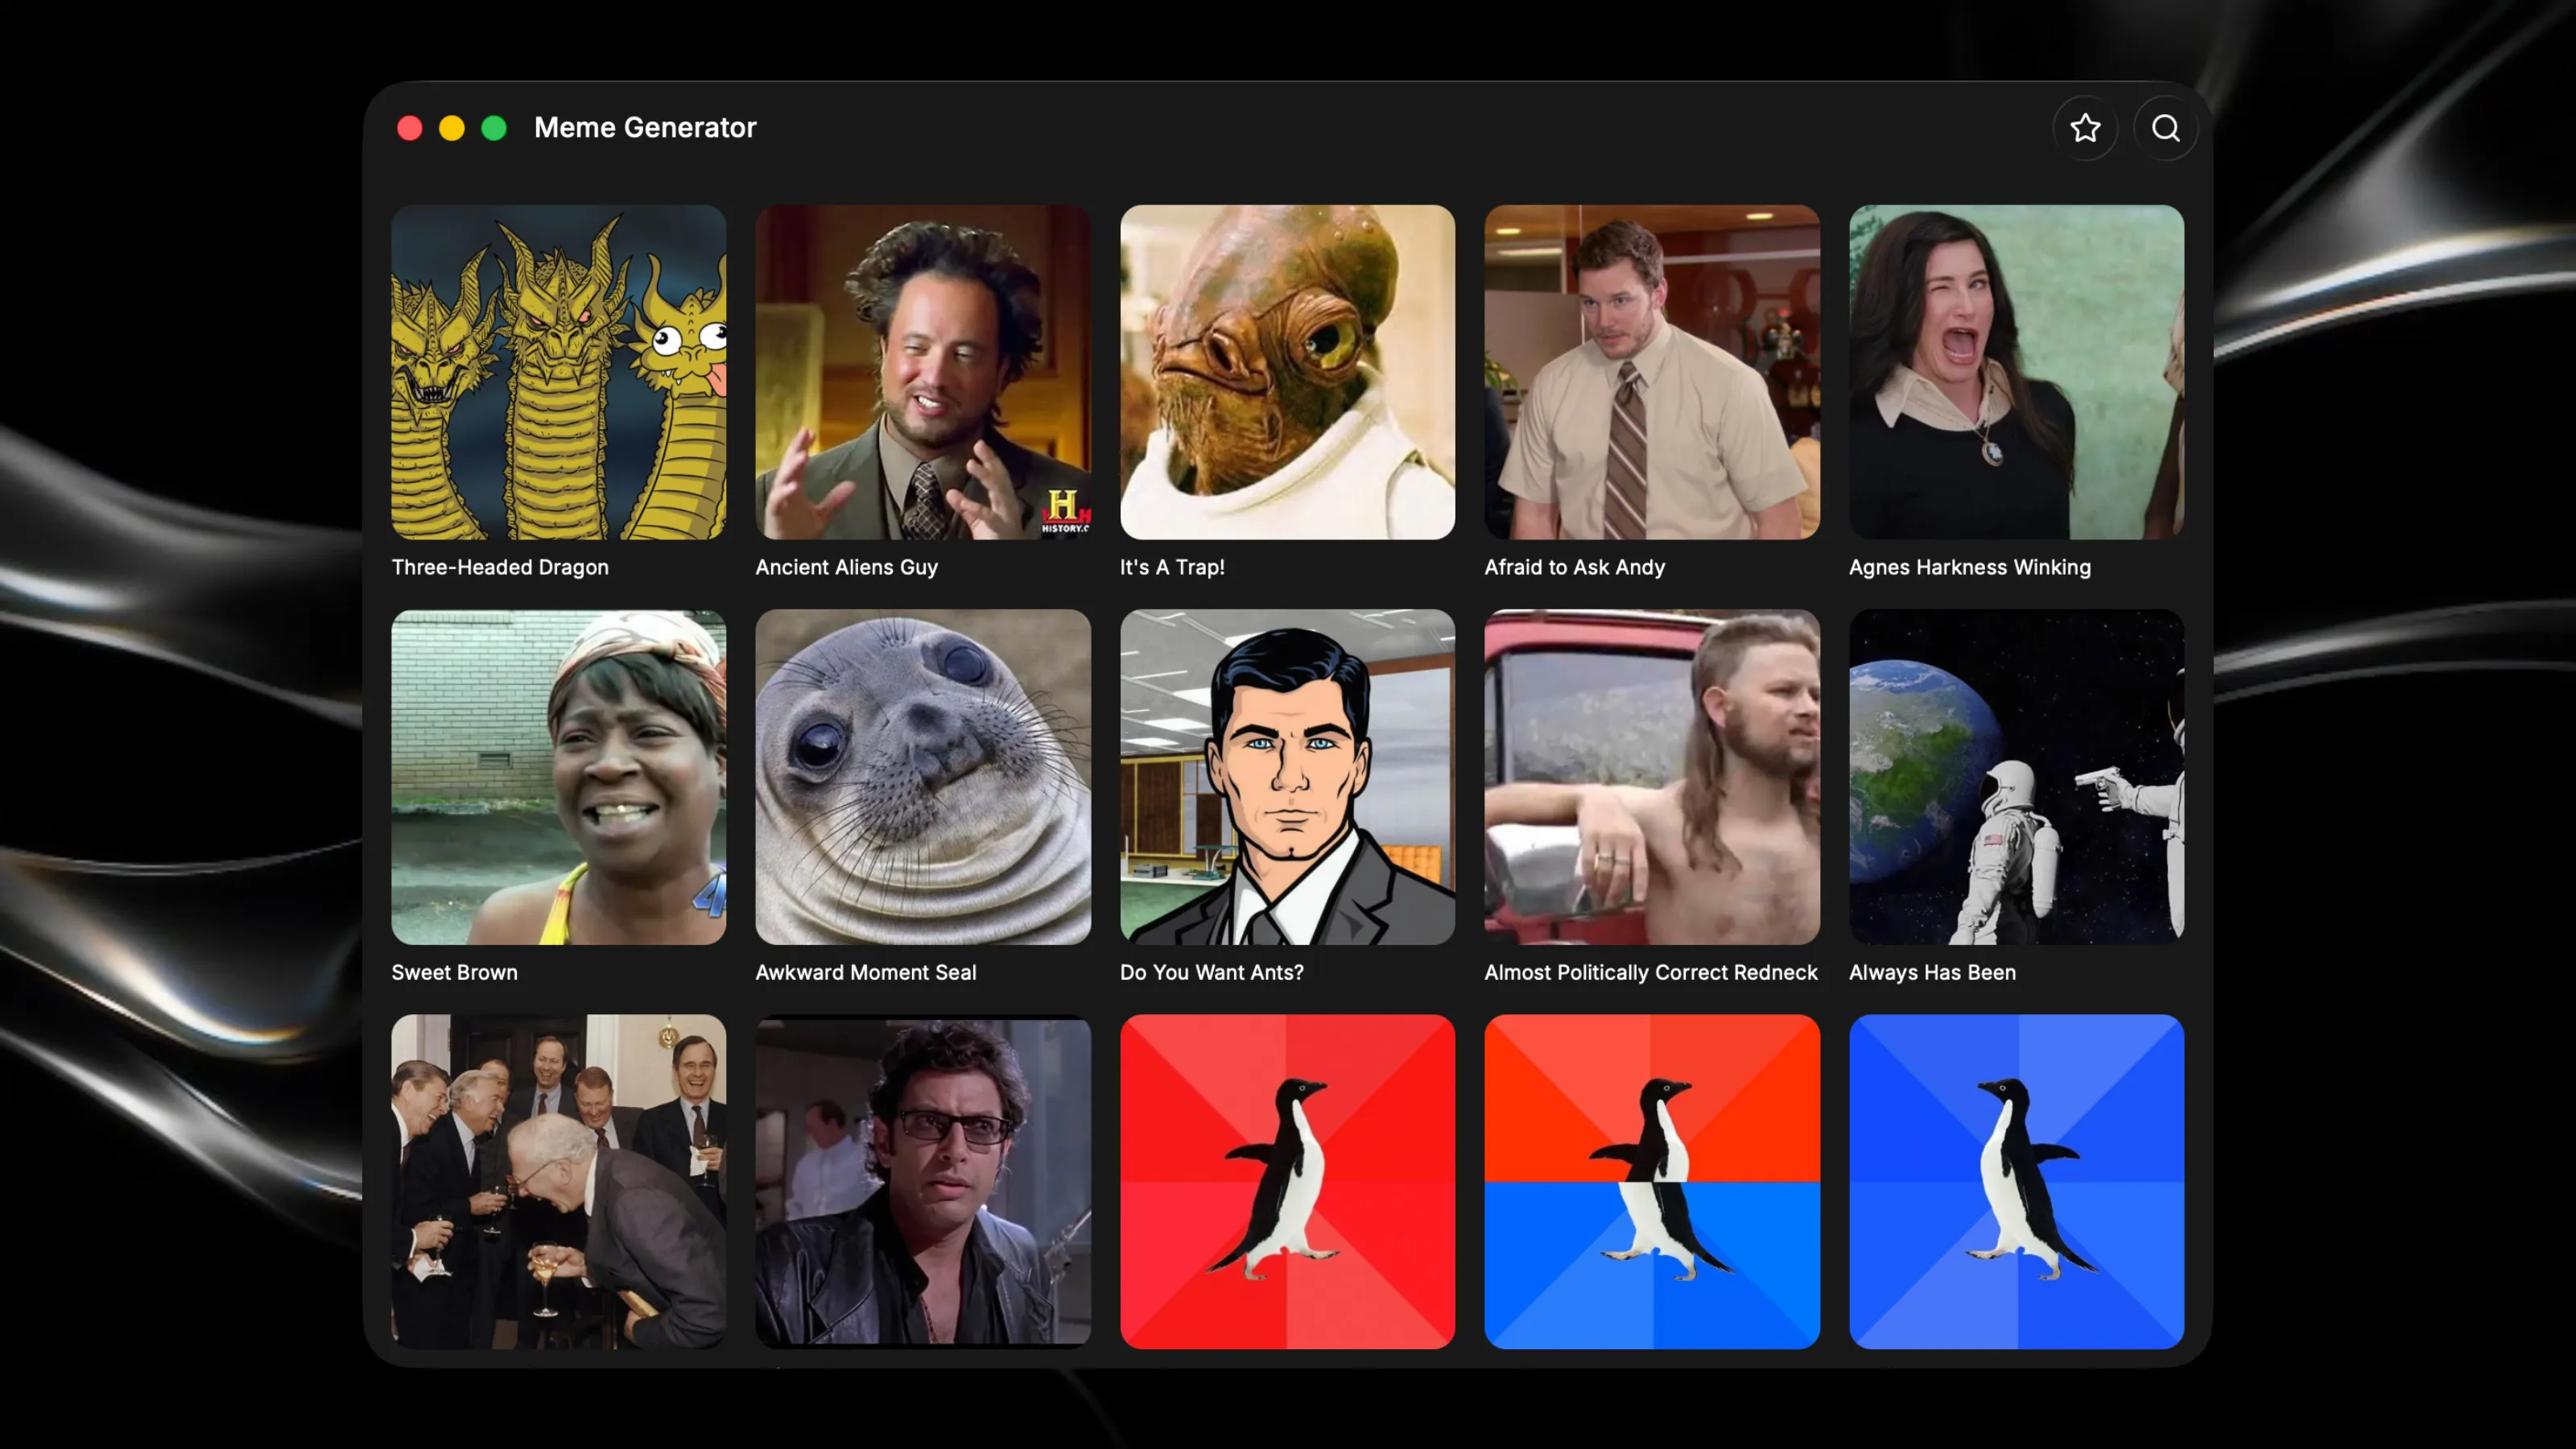Click "Almost Politically Correct Redneck" caption
This screenshot has width=2576, height=1449.
coord(1651,972)
